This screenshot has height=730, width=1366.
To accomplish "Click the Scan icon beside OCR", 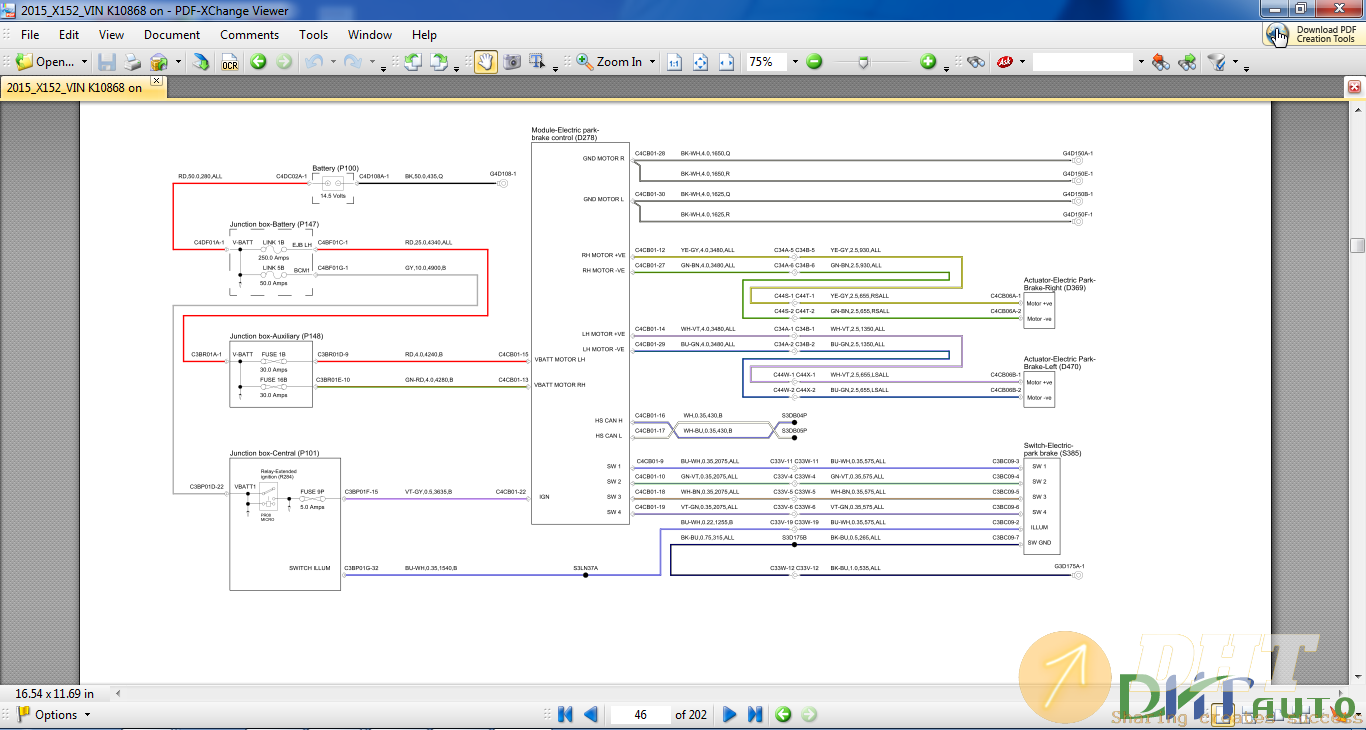I will (201, 62).
